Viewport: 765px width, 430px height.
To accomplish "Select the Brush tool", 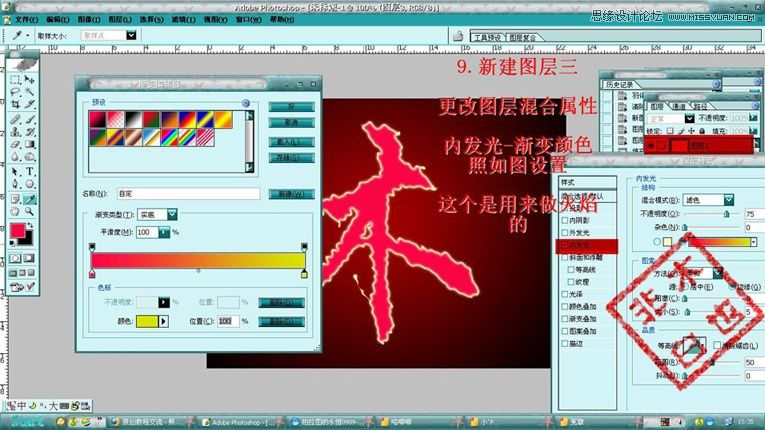I will click(30, 119).
